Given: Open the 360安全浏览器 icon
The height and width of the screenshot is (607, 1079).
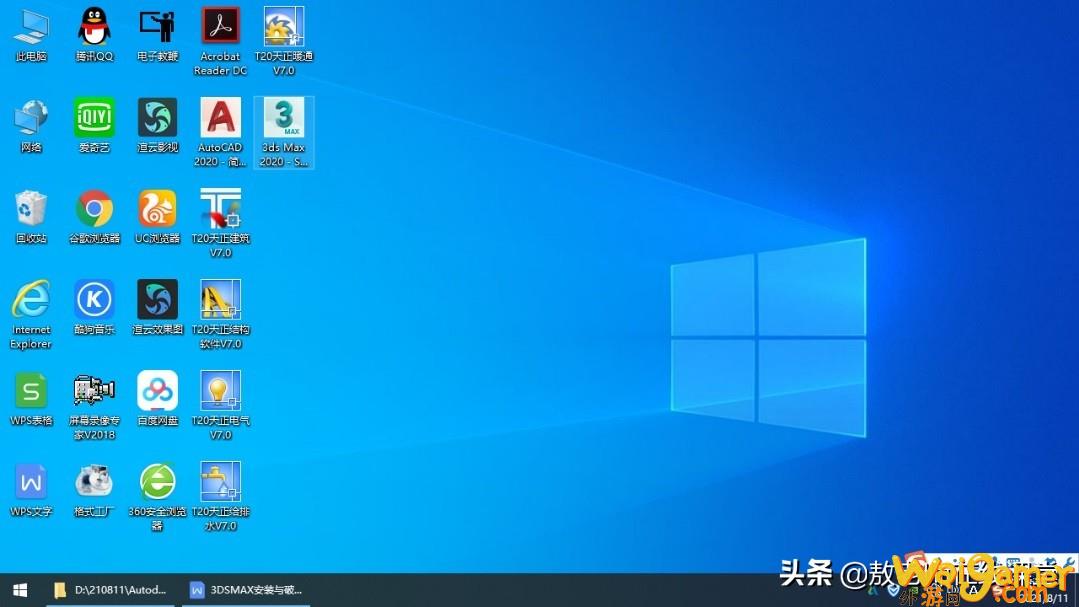Looking at the screenshot, I should [158, 497].
